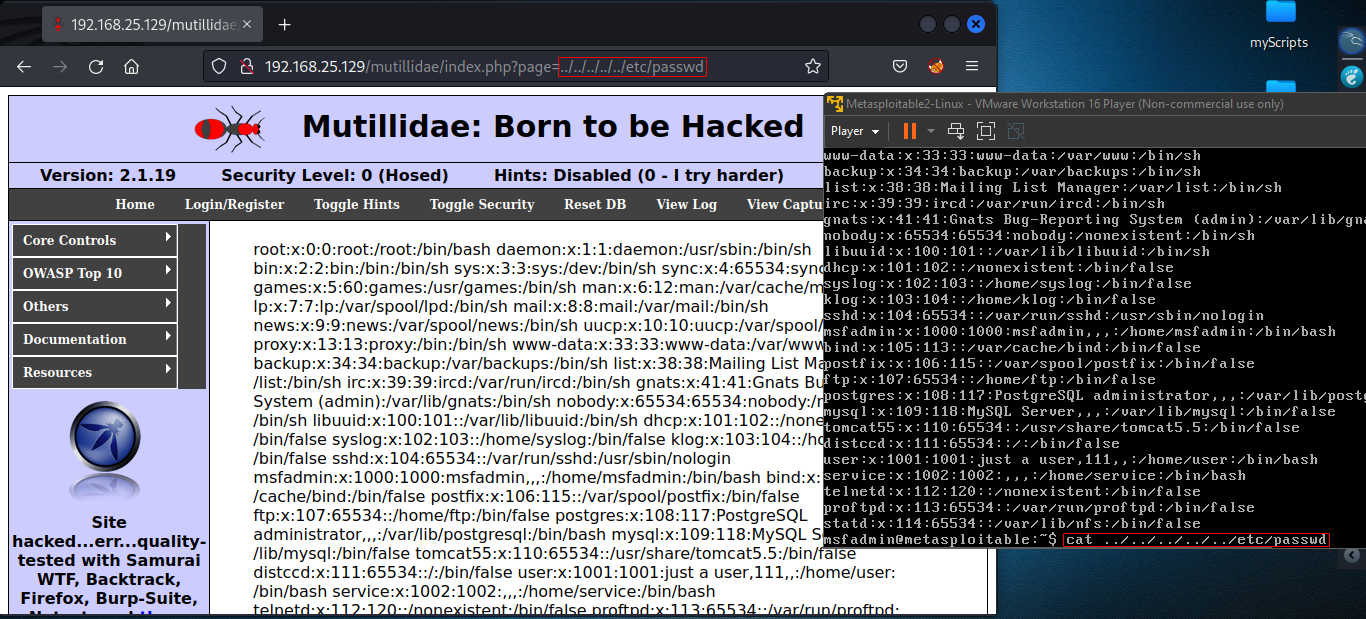Click the list:x:38:38 Mailing List Manager terminal line

tap(1053, 188)
